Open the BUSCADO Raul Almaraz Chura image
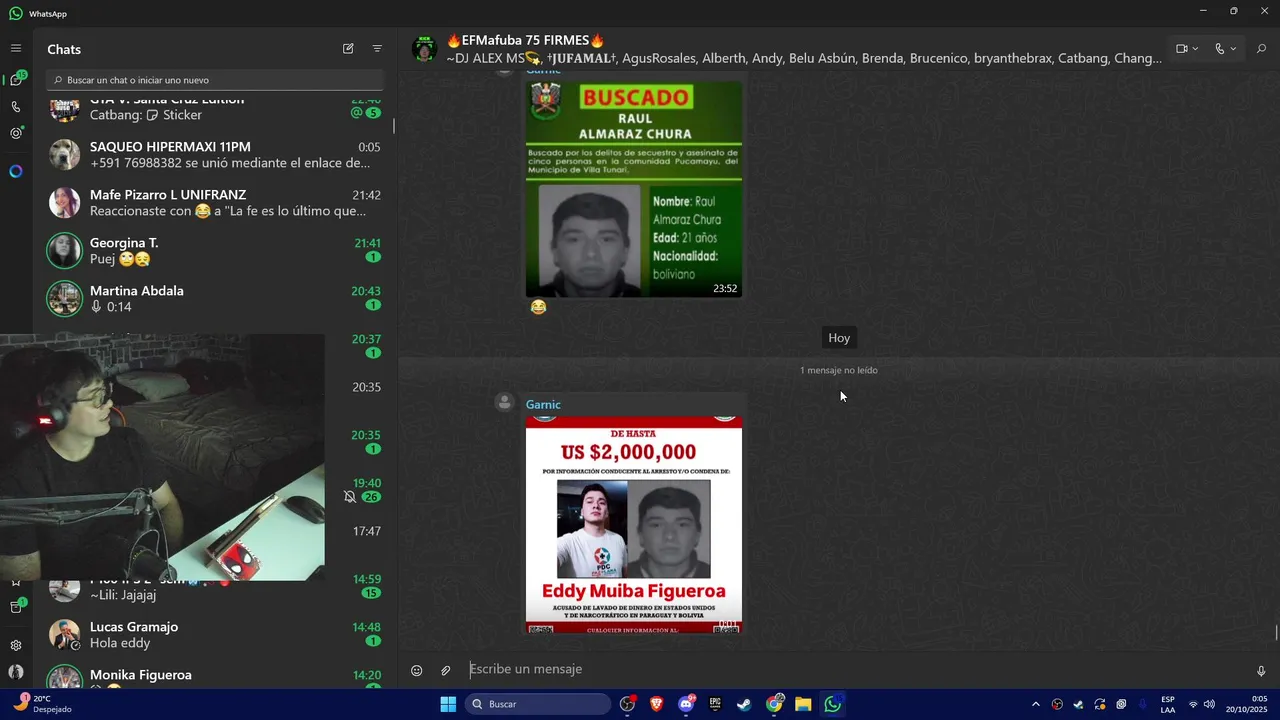 [634, 189]
